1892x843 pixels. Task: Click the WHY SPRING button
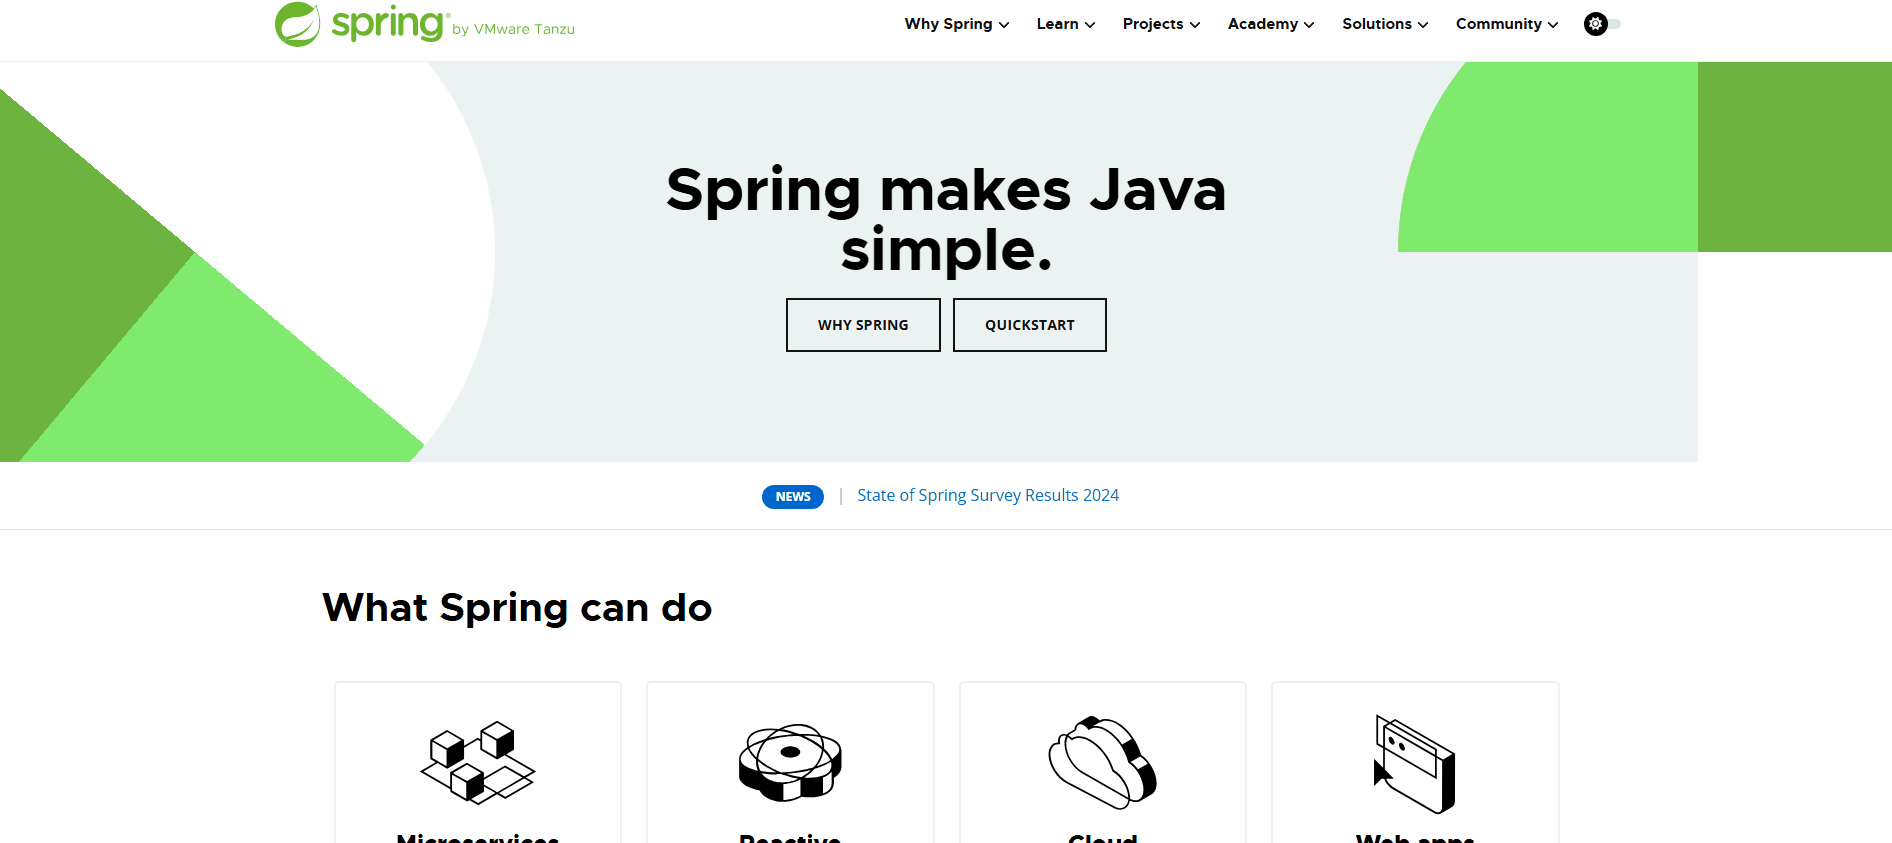tap(863, 325)
